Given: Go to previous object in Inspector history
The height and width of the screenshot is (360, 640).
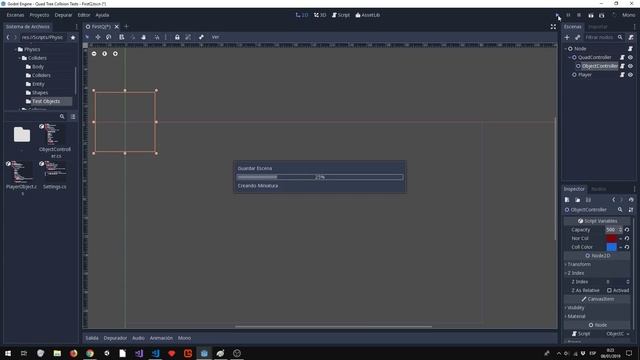Looking at the screenshot, I should click(x=613, y=200).
